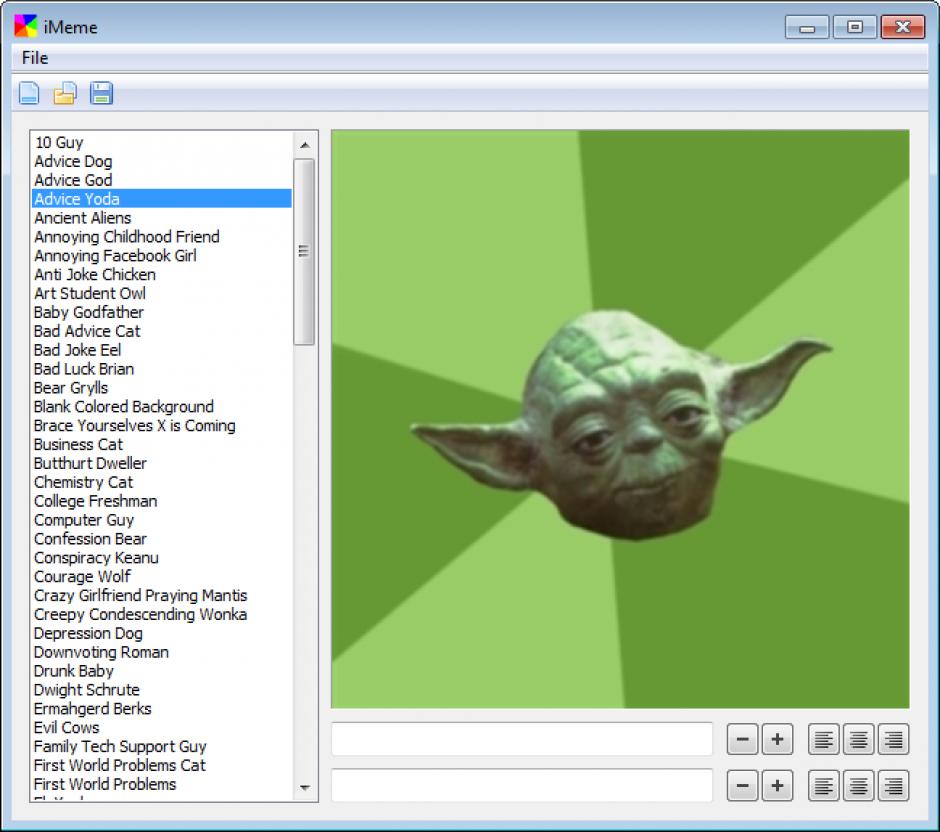Click the bottom caption text field
Screen dimensions: 940x832
tap(522, 786)
